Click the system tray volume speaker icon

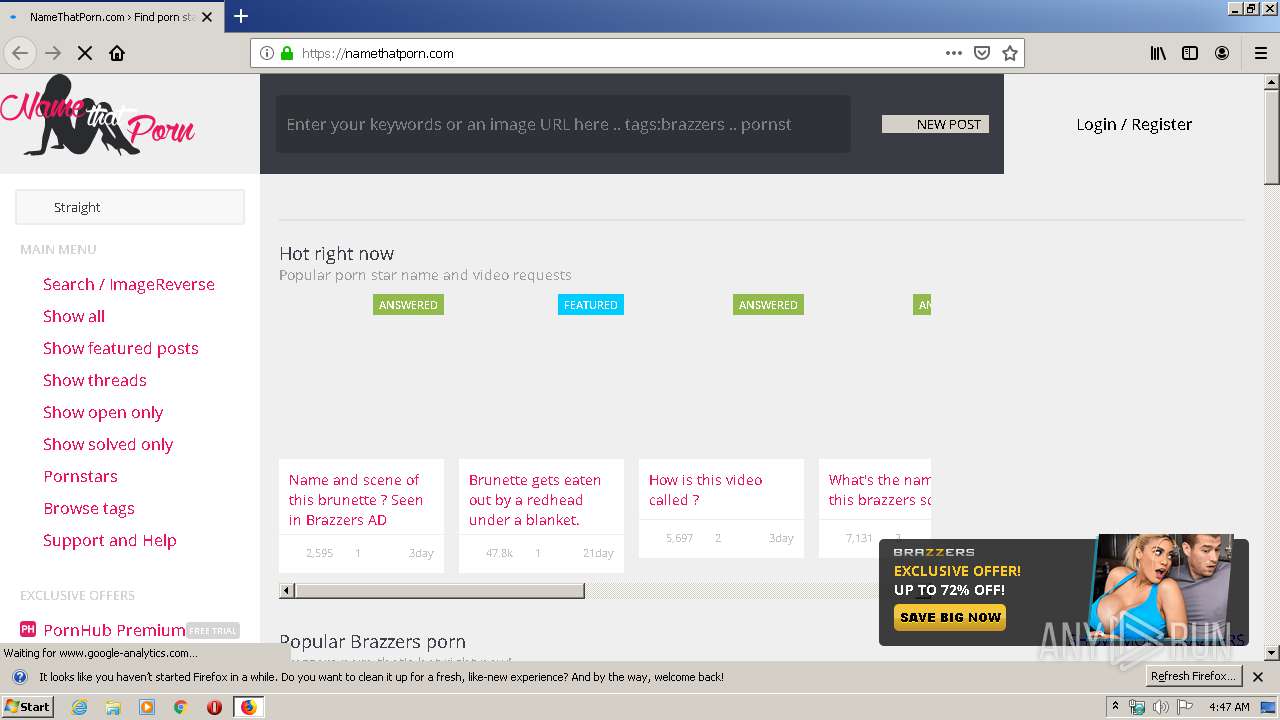tap(1160, 707)
